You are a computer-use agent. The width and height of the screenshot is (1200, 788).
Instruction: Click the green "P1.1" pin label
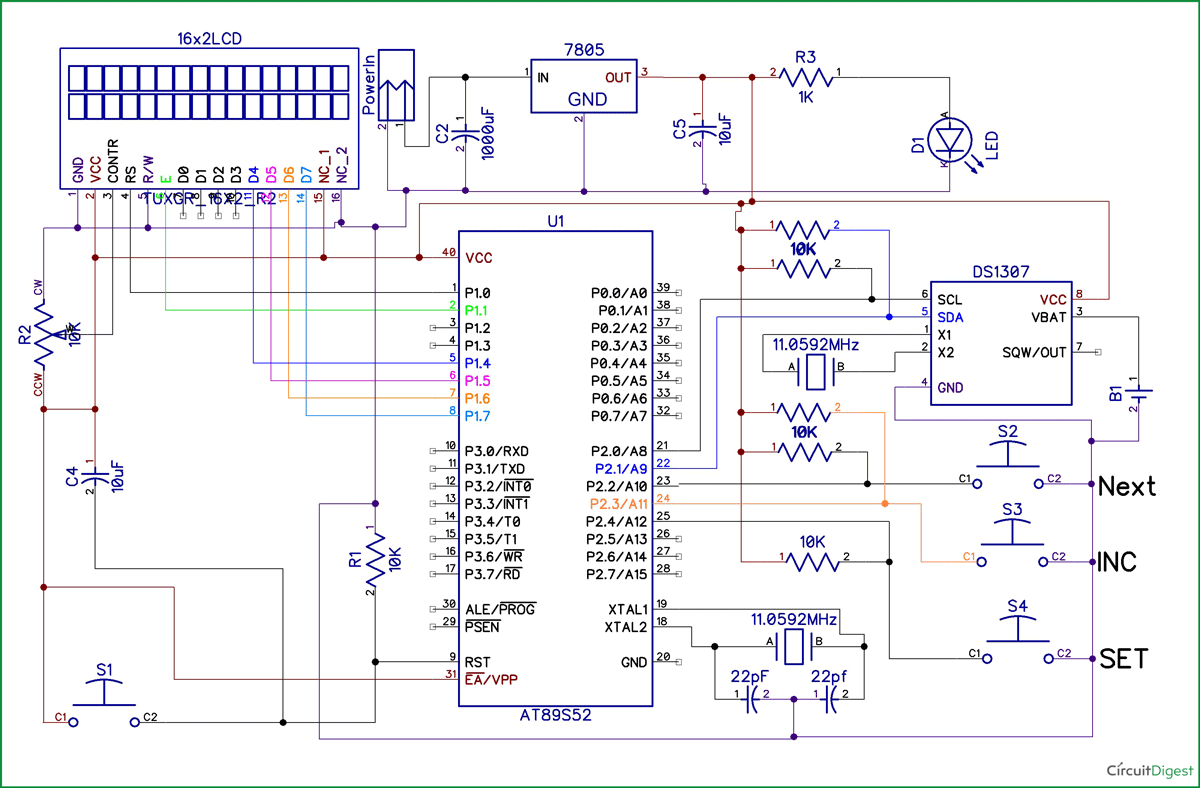tap(478, 311)
